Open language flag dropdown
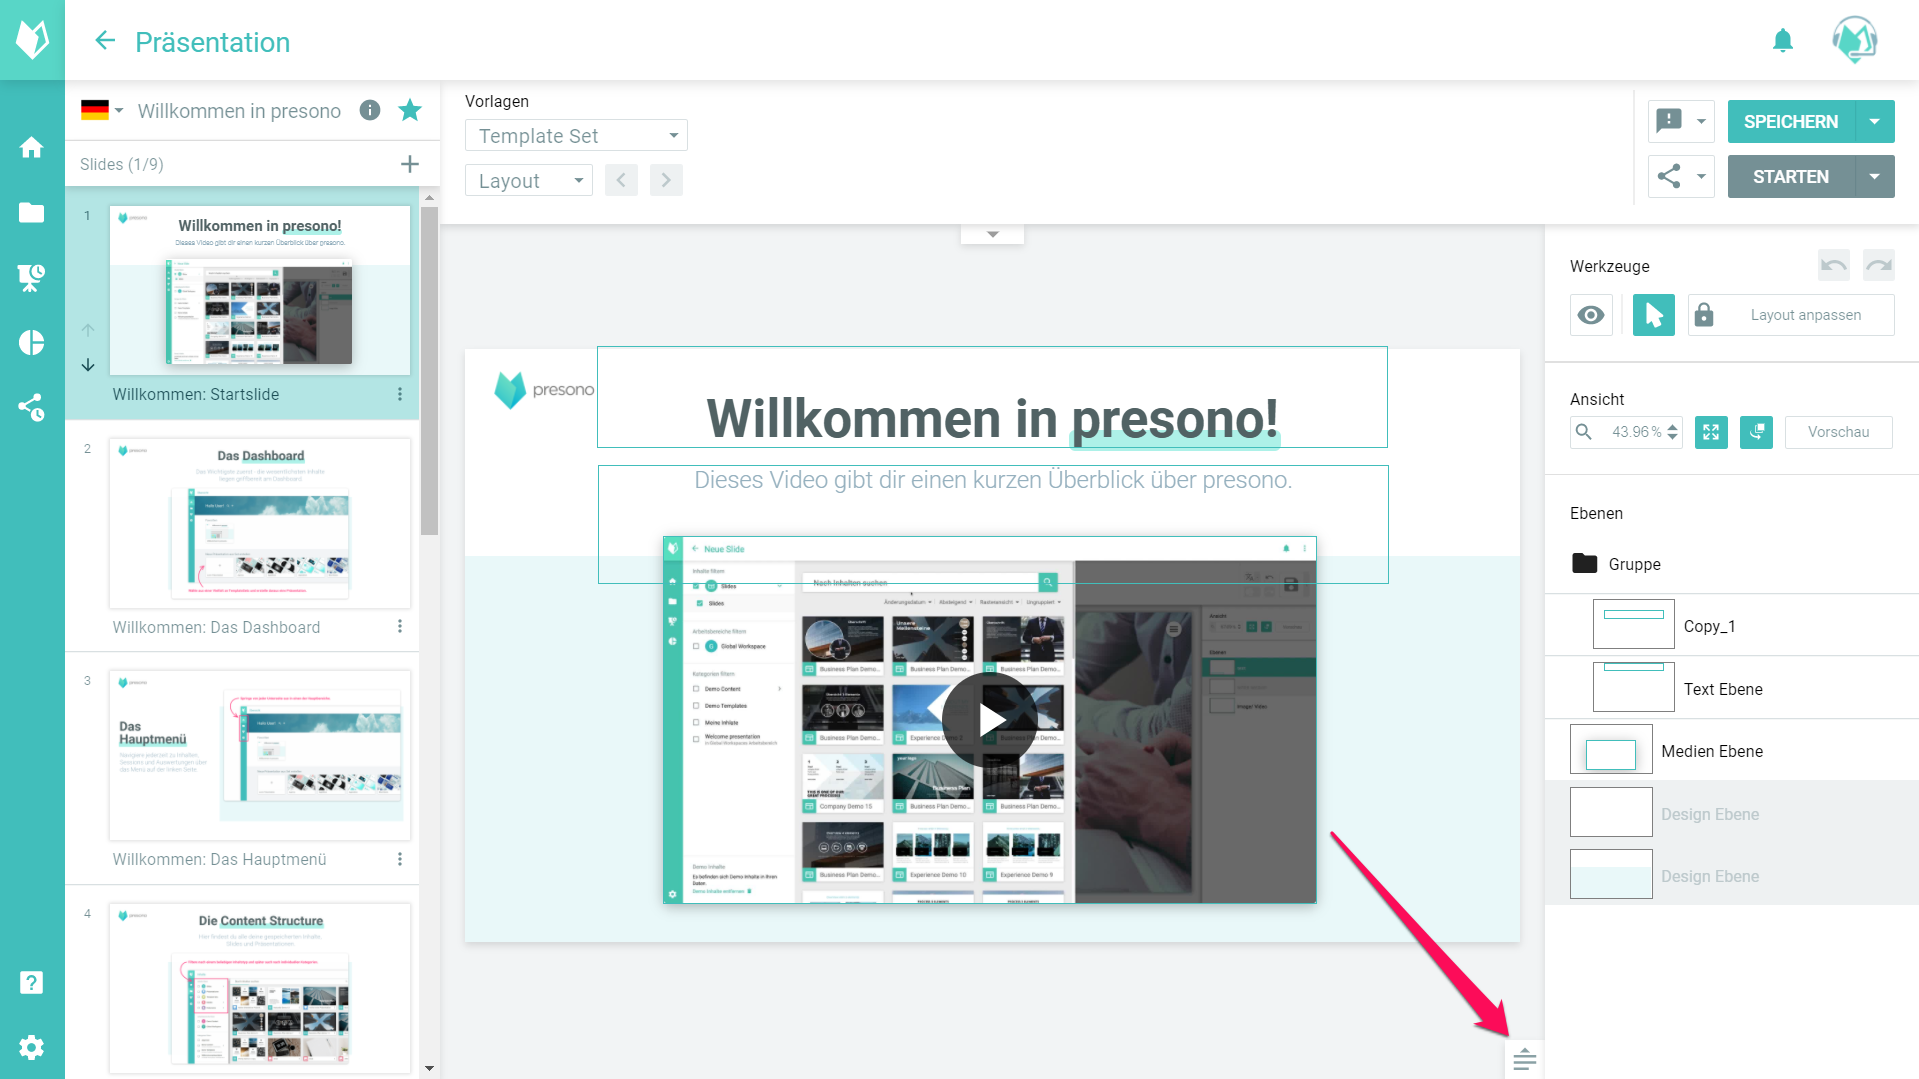 [103, 110]
